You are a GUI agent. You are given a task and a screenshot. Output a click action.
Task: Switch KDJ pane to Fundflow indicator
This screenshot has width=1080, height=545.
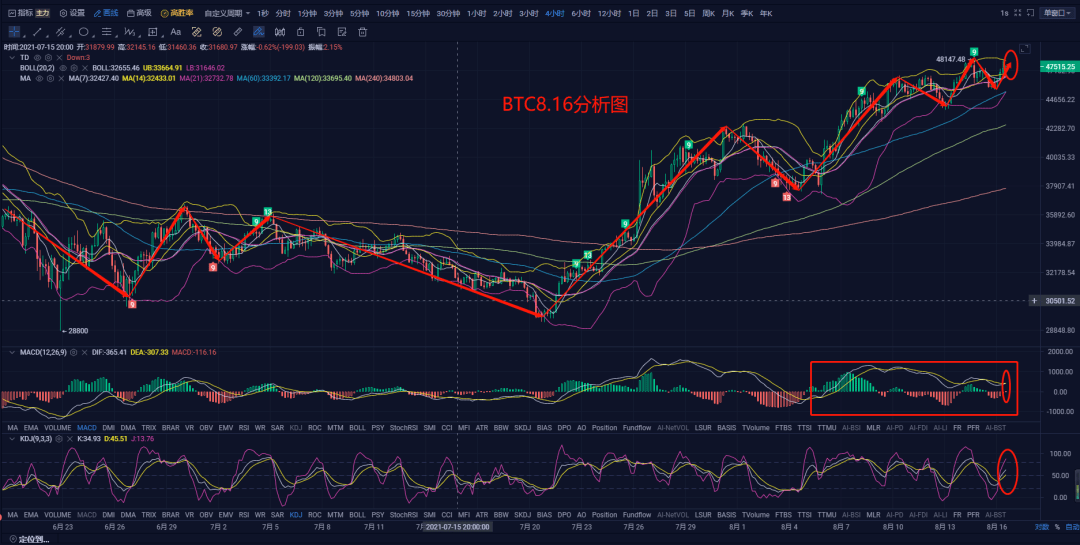[x=636, y=515]
